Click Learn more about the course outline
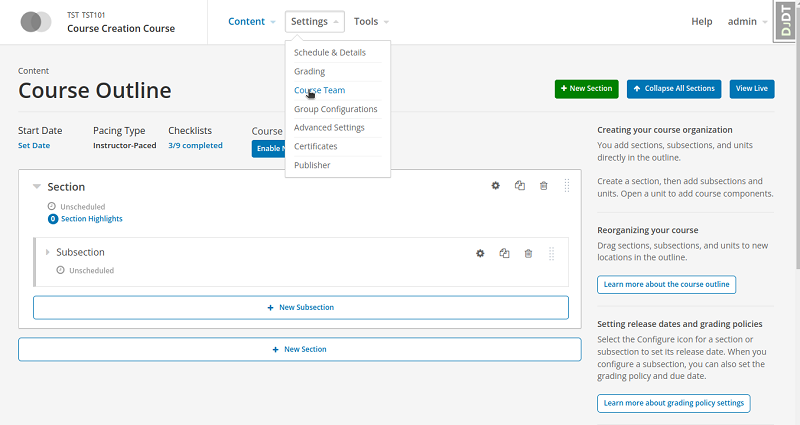 coord(666,285)
